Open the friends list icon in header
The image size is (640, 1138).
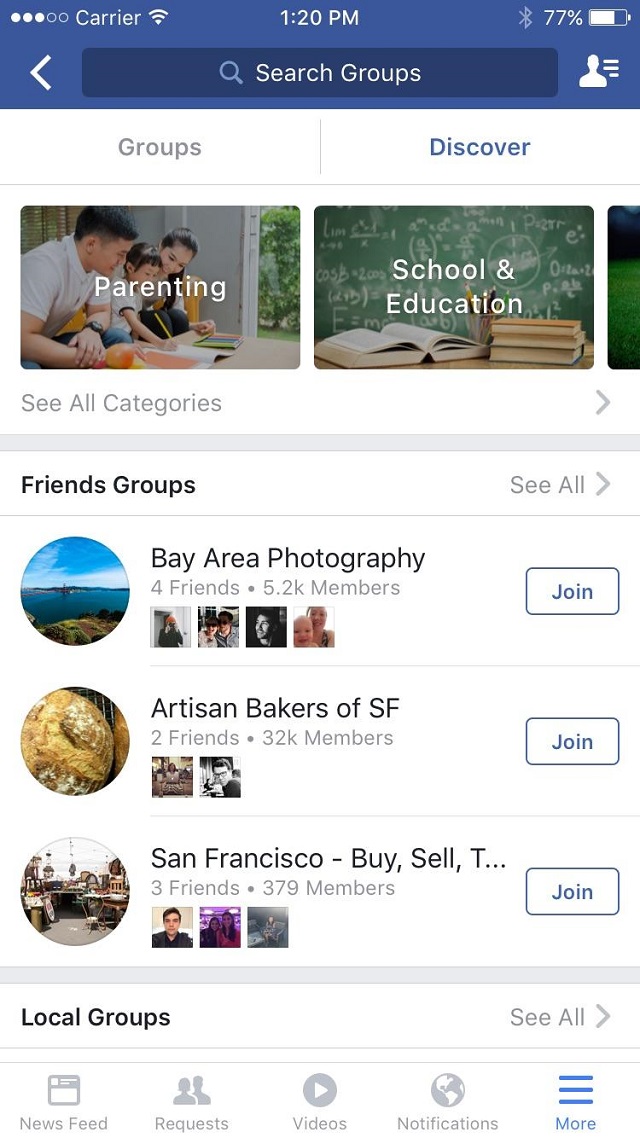598,73
